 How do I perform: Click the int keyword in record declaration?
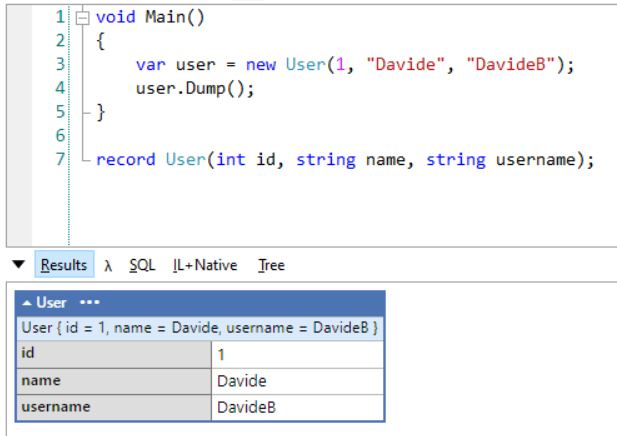coord(231,160)
